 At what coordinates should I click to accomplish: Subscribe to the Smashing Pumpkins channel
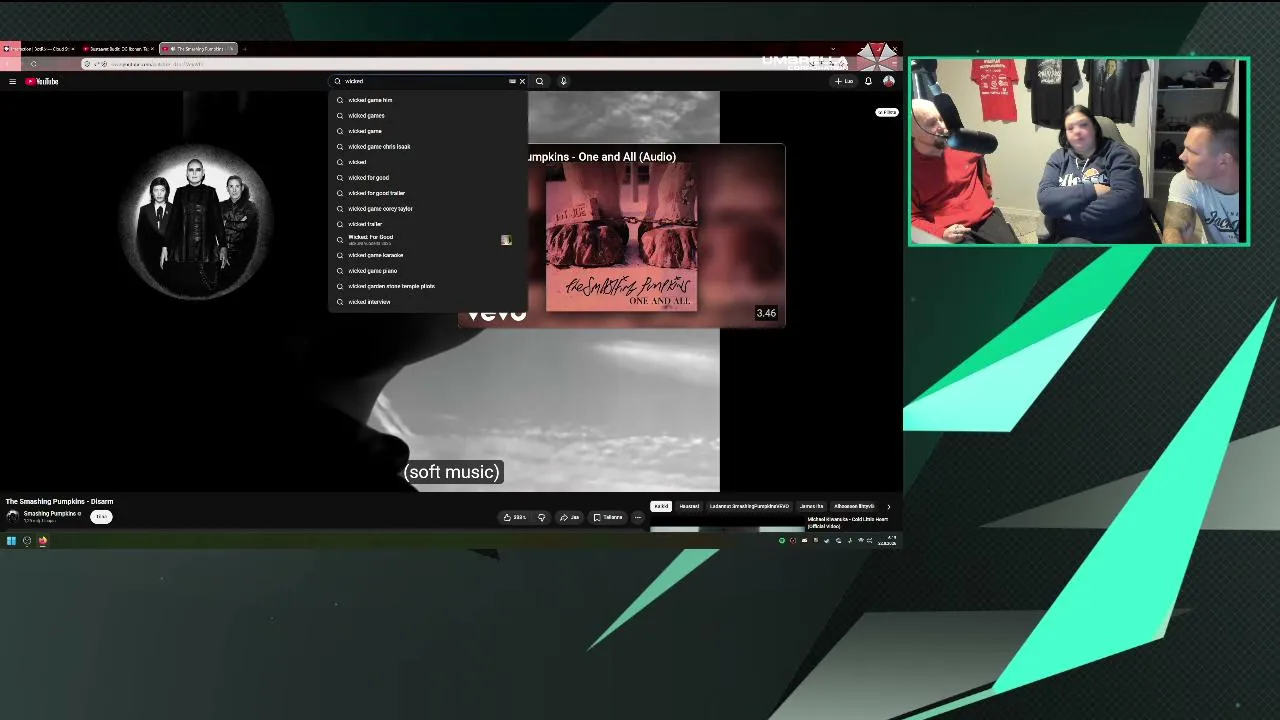coord(101,516)
